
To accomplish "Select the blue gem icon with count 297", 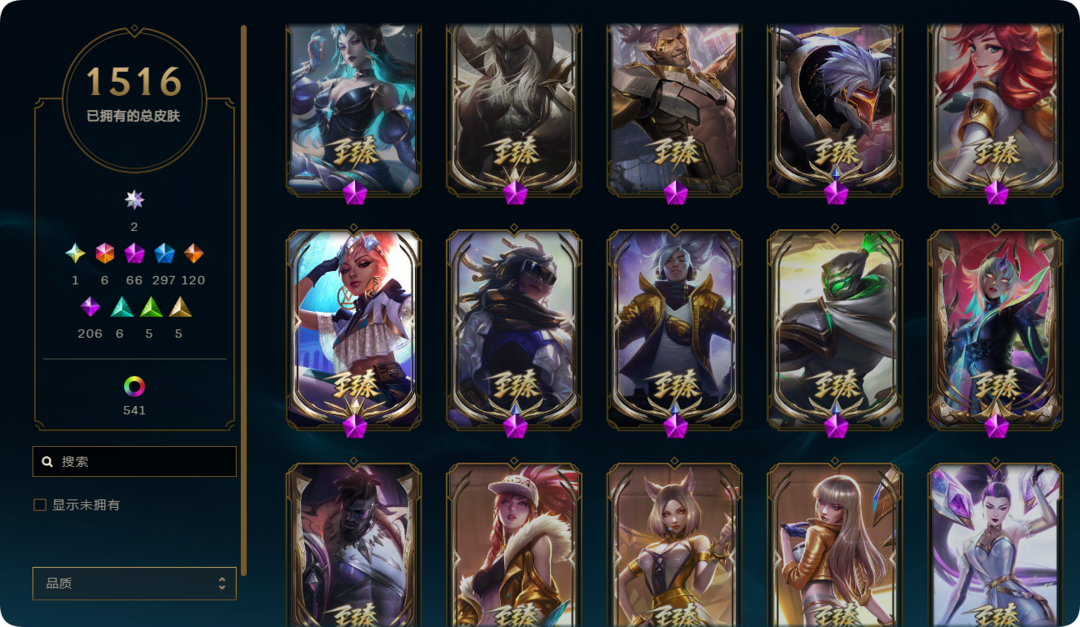I will (x=164, y=254).
